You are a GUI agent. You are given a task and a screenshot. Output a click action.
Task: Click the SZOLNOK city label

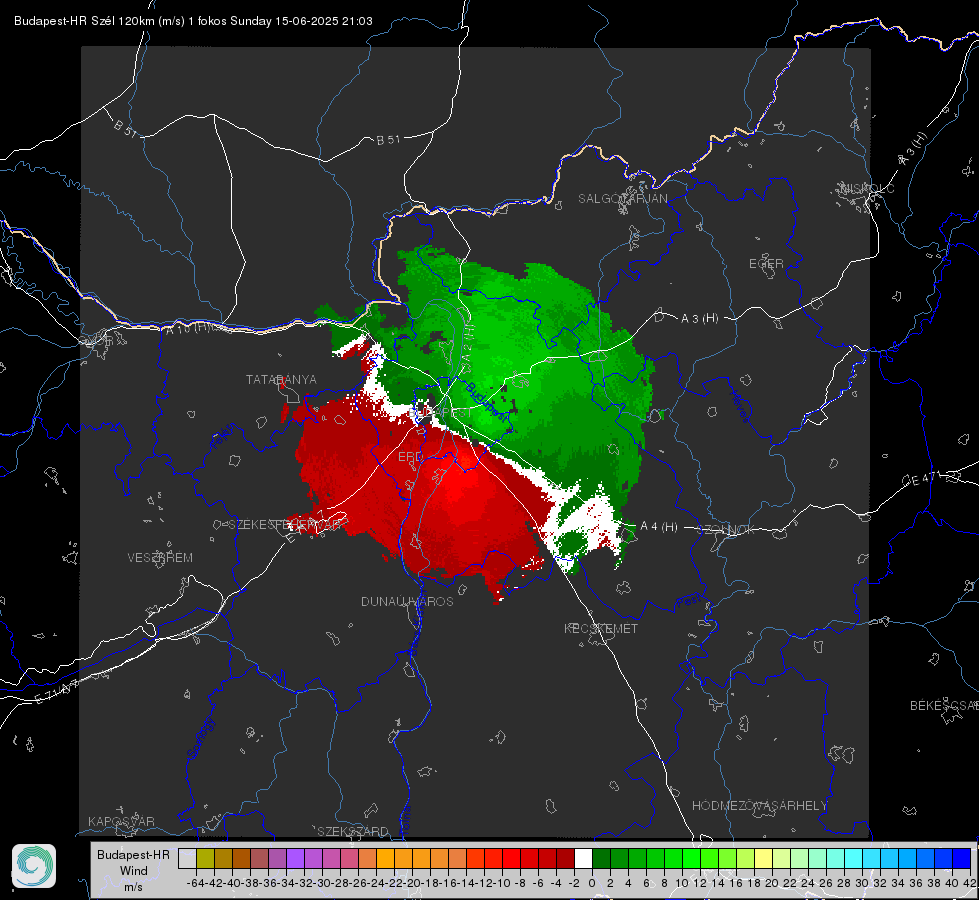click(726, 529)
